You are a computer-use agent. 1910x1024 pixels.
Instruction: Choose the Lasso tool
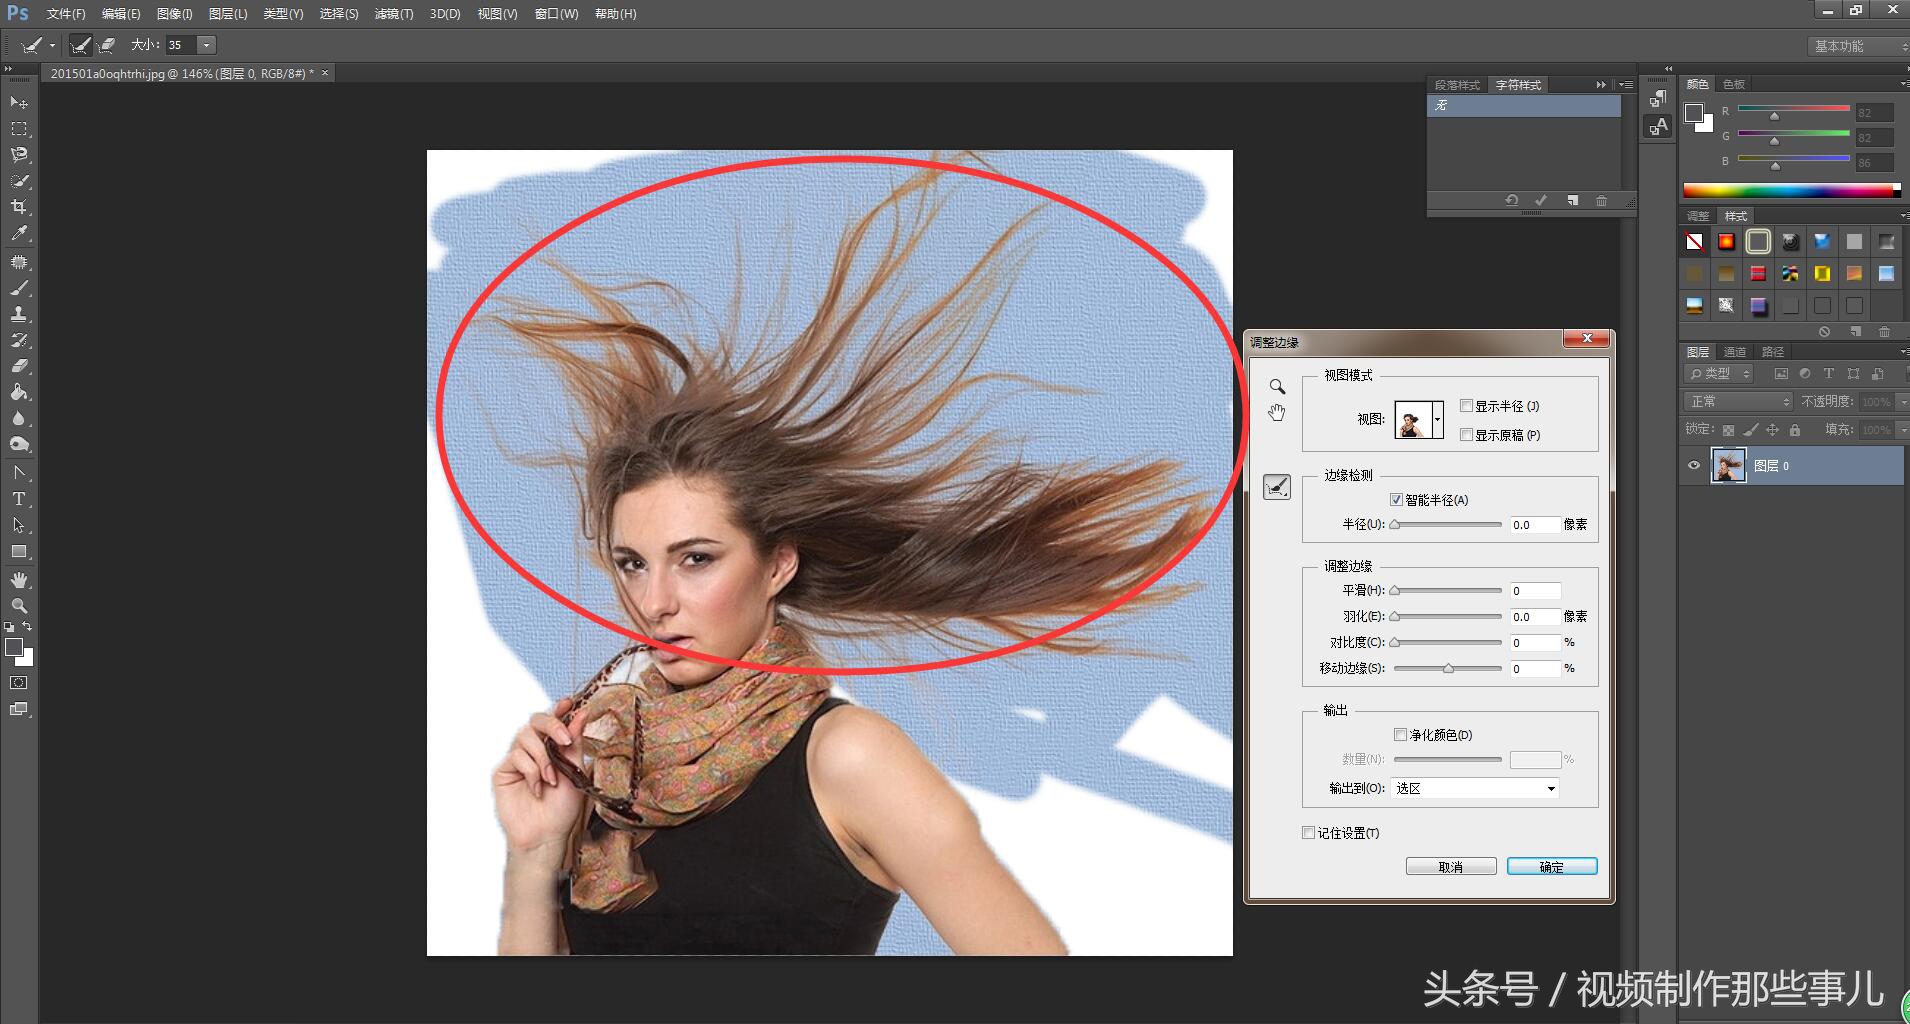click(19, 155)
